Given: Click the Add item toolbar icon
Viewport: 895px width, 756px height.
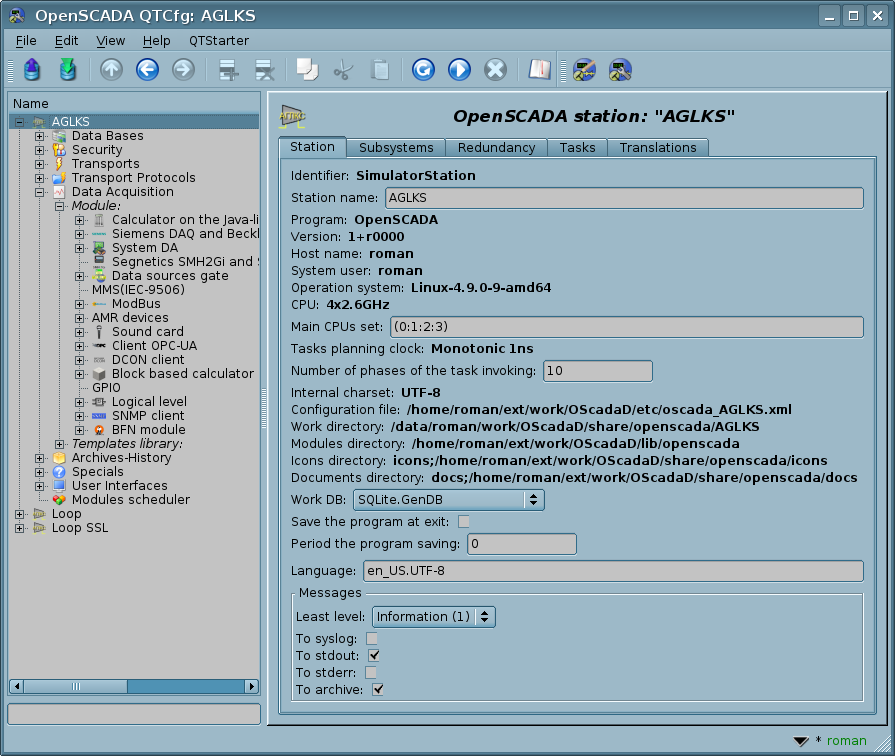Looking at the screenshot, I should (229, 70).
